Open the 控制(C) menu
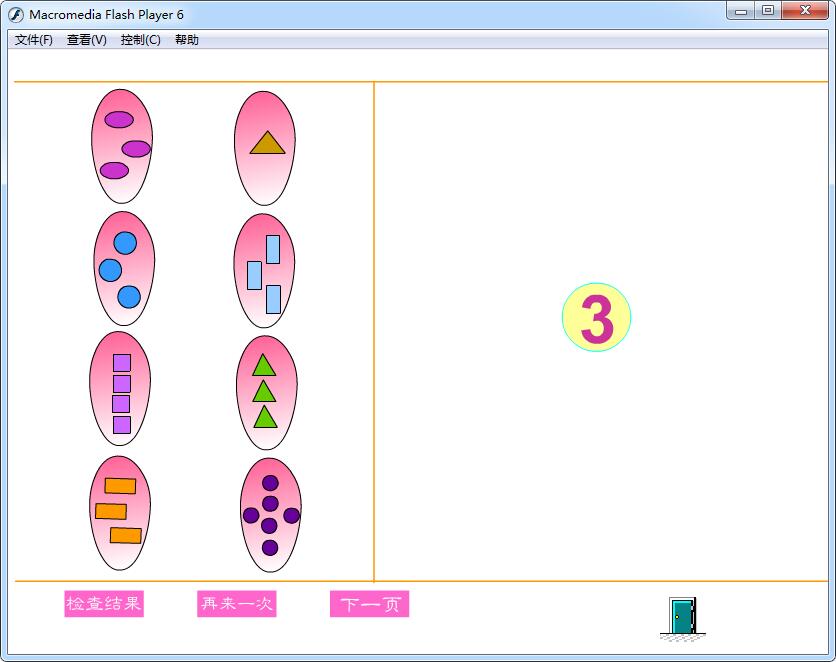 tap(140, 40)
